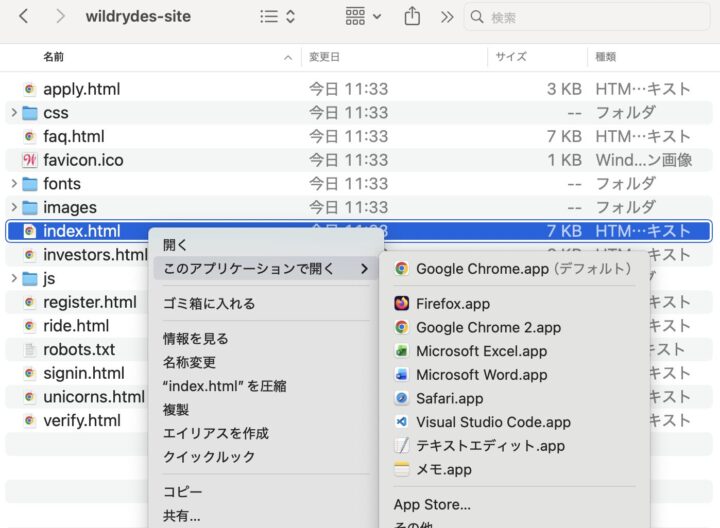Click the Microsoft Word.app icon
This screenshot has height=528, width=720.
(x=401, y=375)
